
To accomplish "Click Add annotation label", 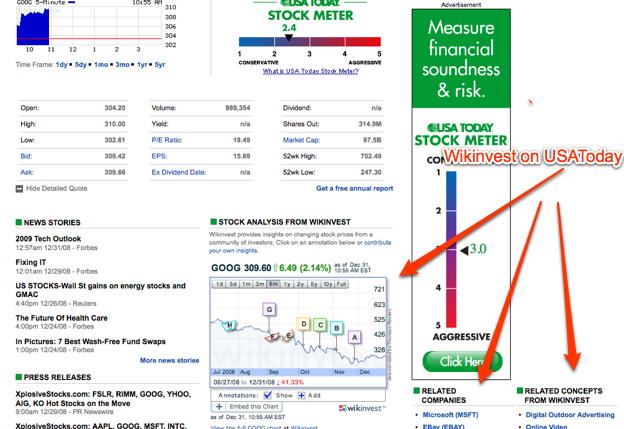I will coord(314,395).
